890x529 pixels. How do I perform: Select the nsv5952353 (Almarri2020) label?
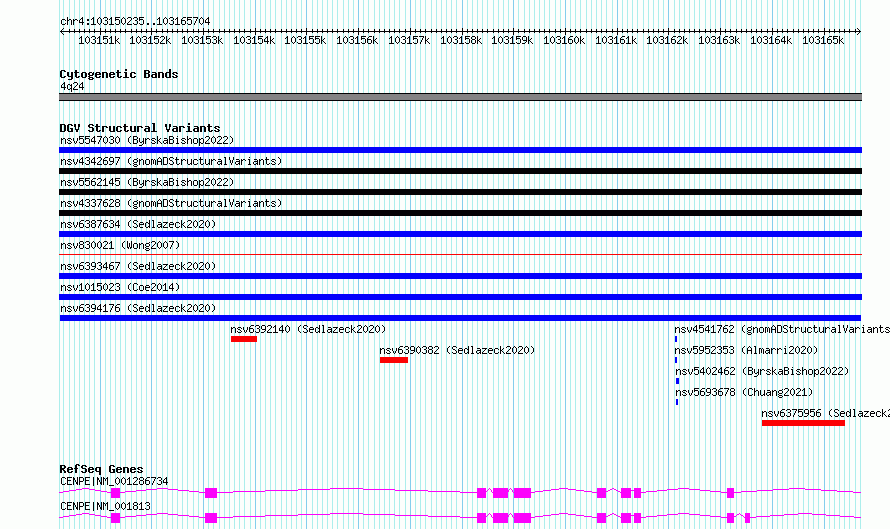[746, 350]
